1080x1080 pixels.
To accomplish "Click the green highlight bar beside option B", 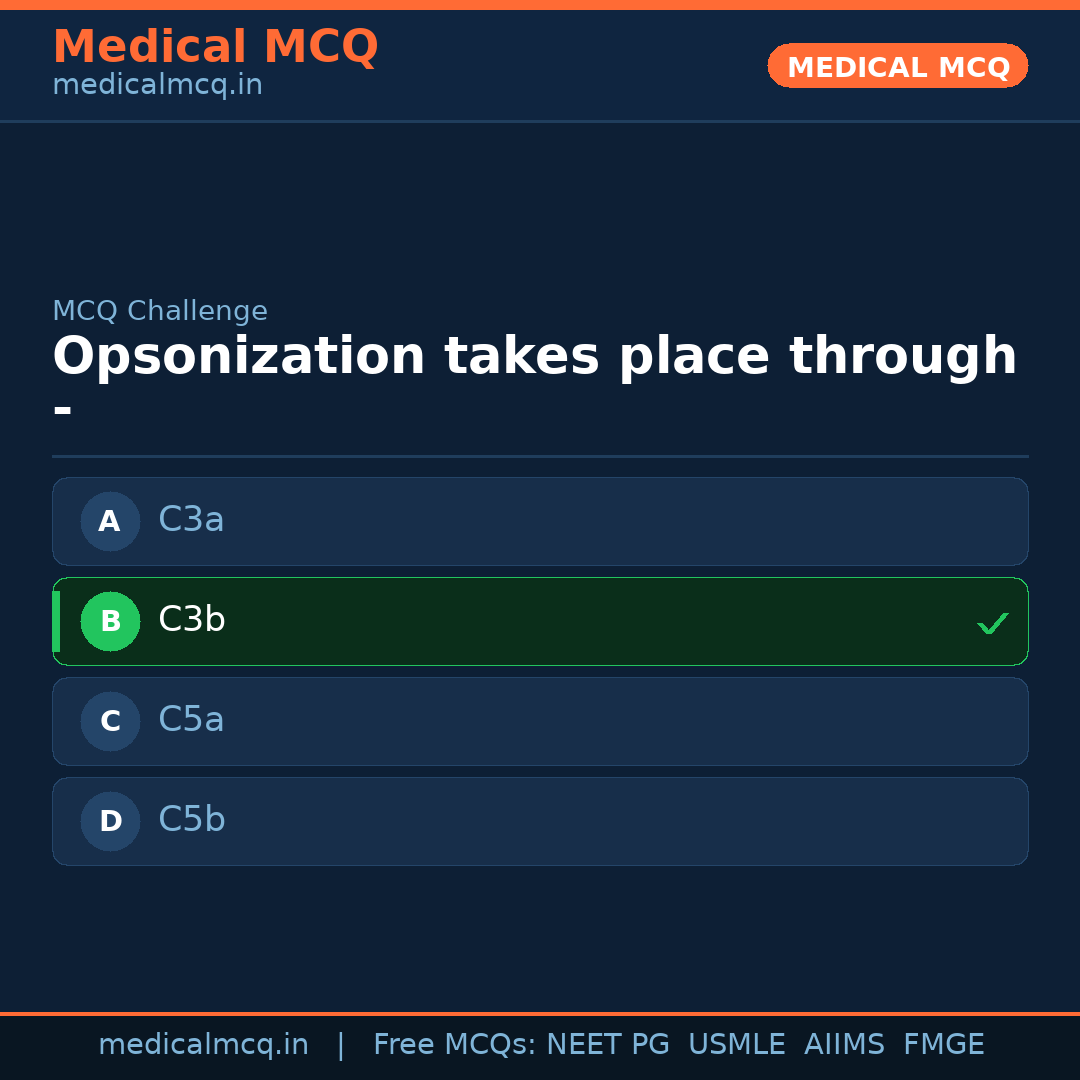I will point(56,621).
